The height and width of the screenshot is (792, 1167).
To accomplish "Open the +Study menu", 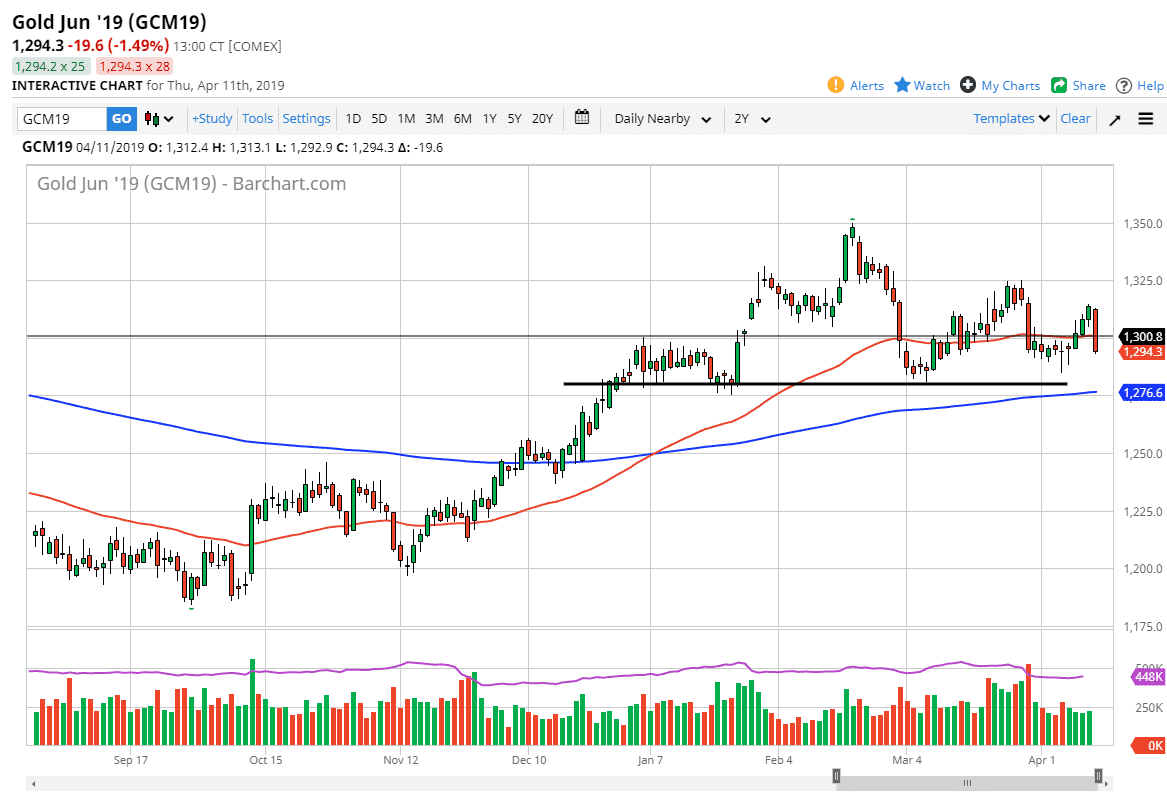I will pos(212,118).
